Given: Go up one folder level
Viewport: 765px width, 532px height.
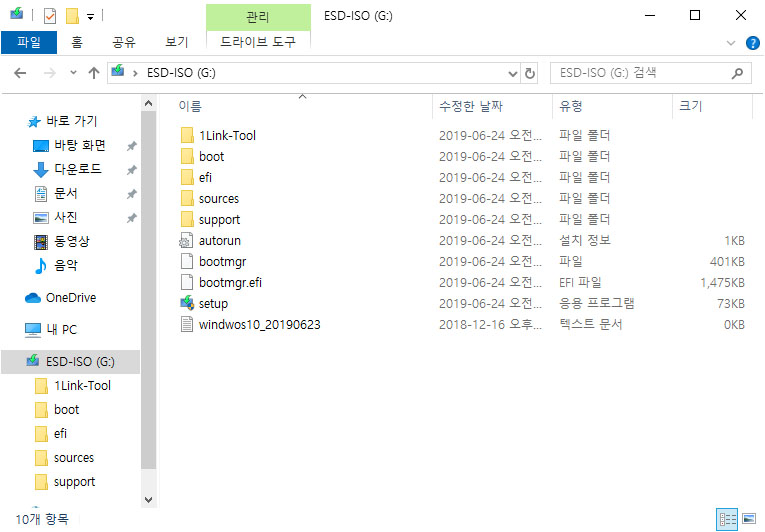Looking at the screenshot, I should 94,73.
